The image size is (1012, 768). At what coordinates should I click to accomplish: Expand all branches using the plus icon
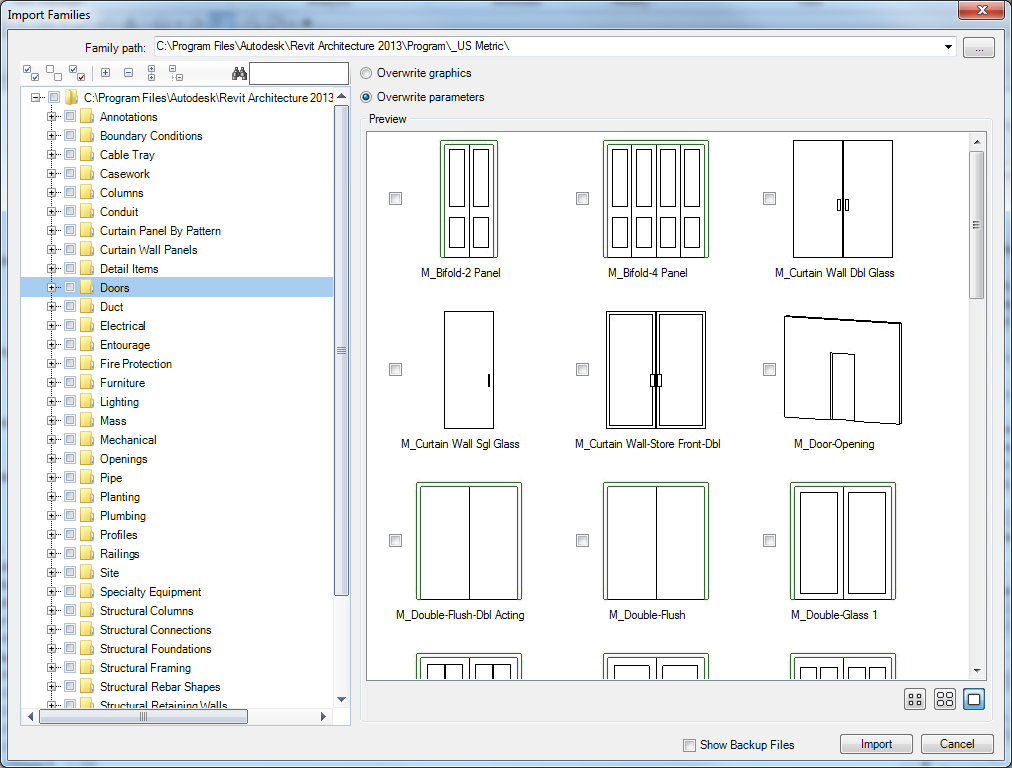coord(105,73)
